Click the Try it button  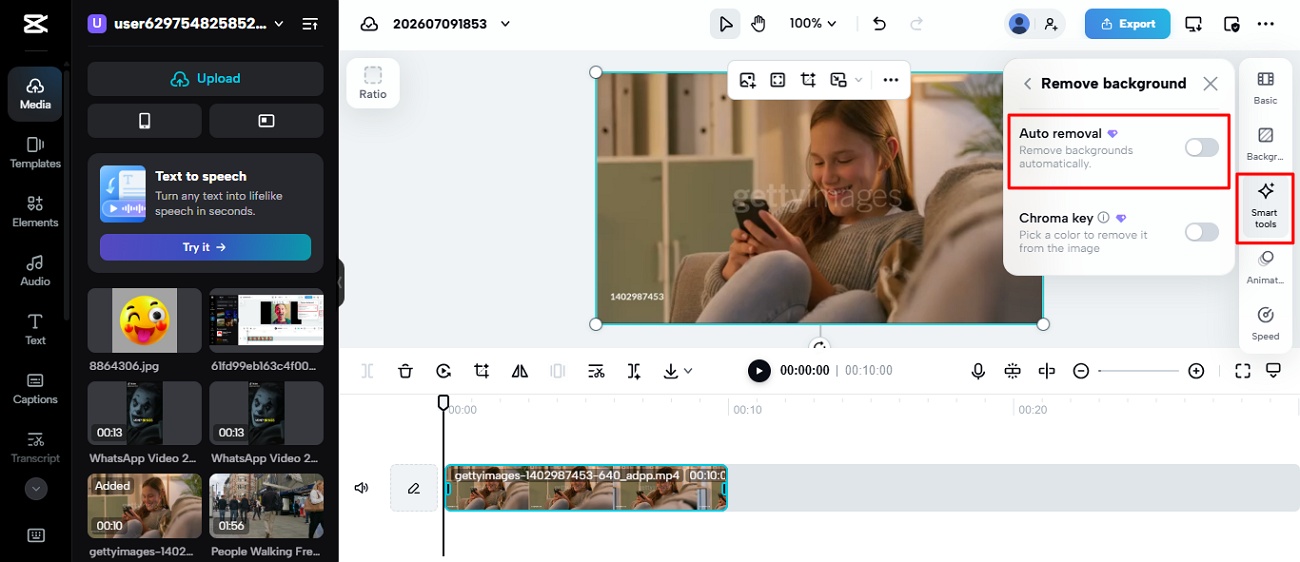tap(205, 247)
